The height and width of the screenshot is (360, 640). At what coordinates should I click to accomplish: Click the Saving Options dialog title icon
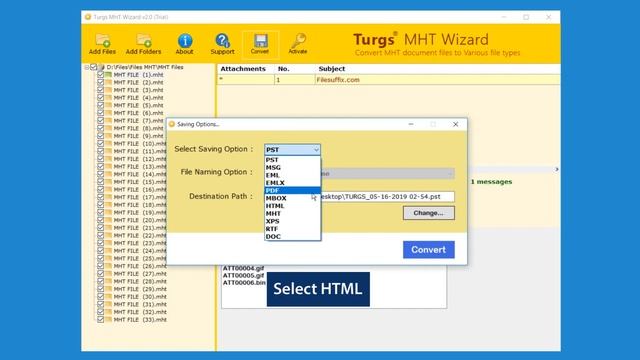[x=172, y=124]
